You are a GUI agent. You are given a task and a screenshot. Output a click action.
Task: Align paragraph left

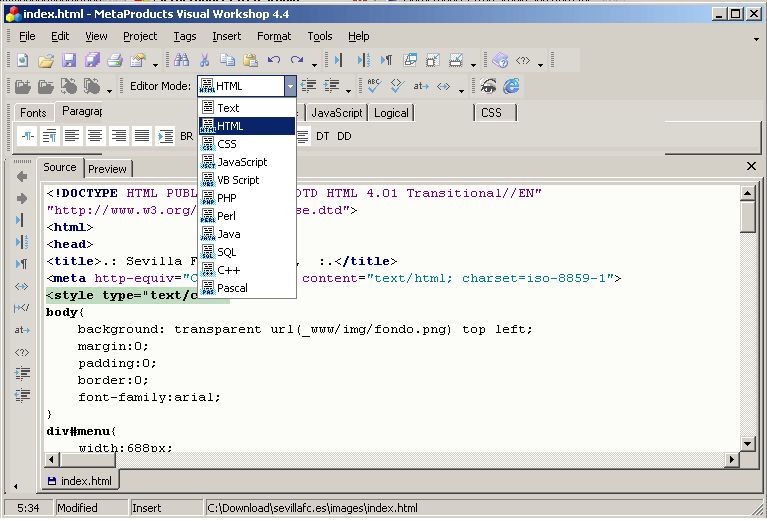click(72, 136)
